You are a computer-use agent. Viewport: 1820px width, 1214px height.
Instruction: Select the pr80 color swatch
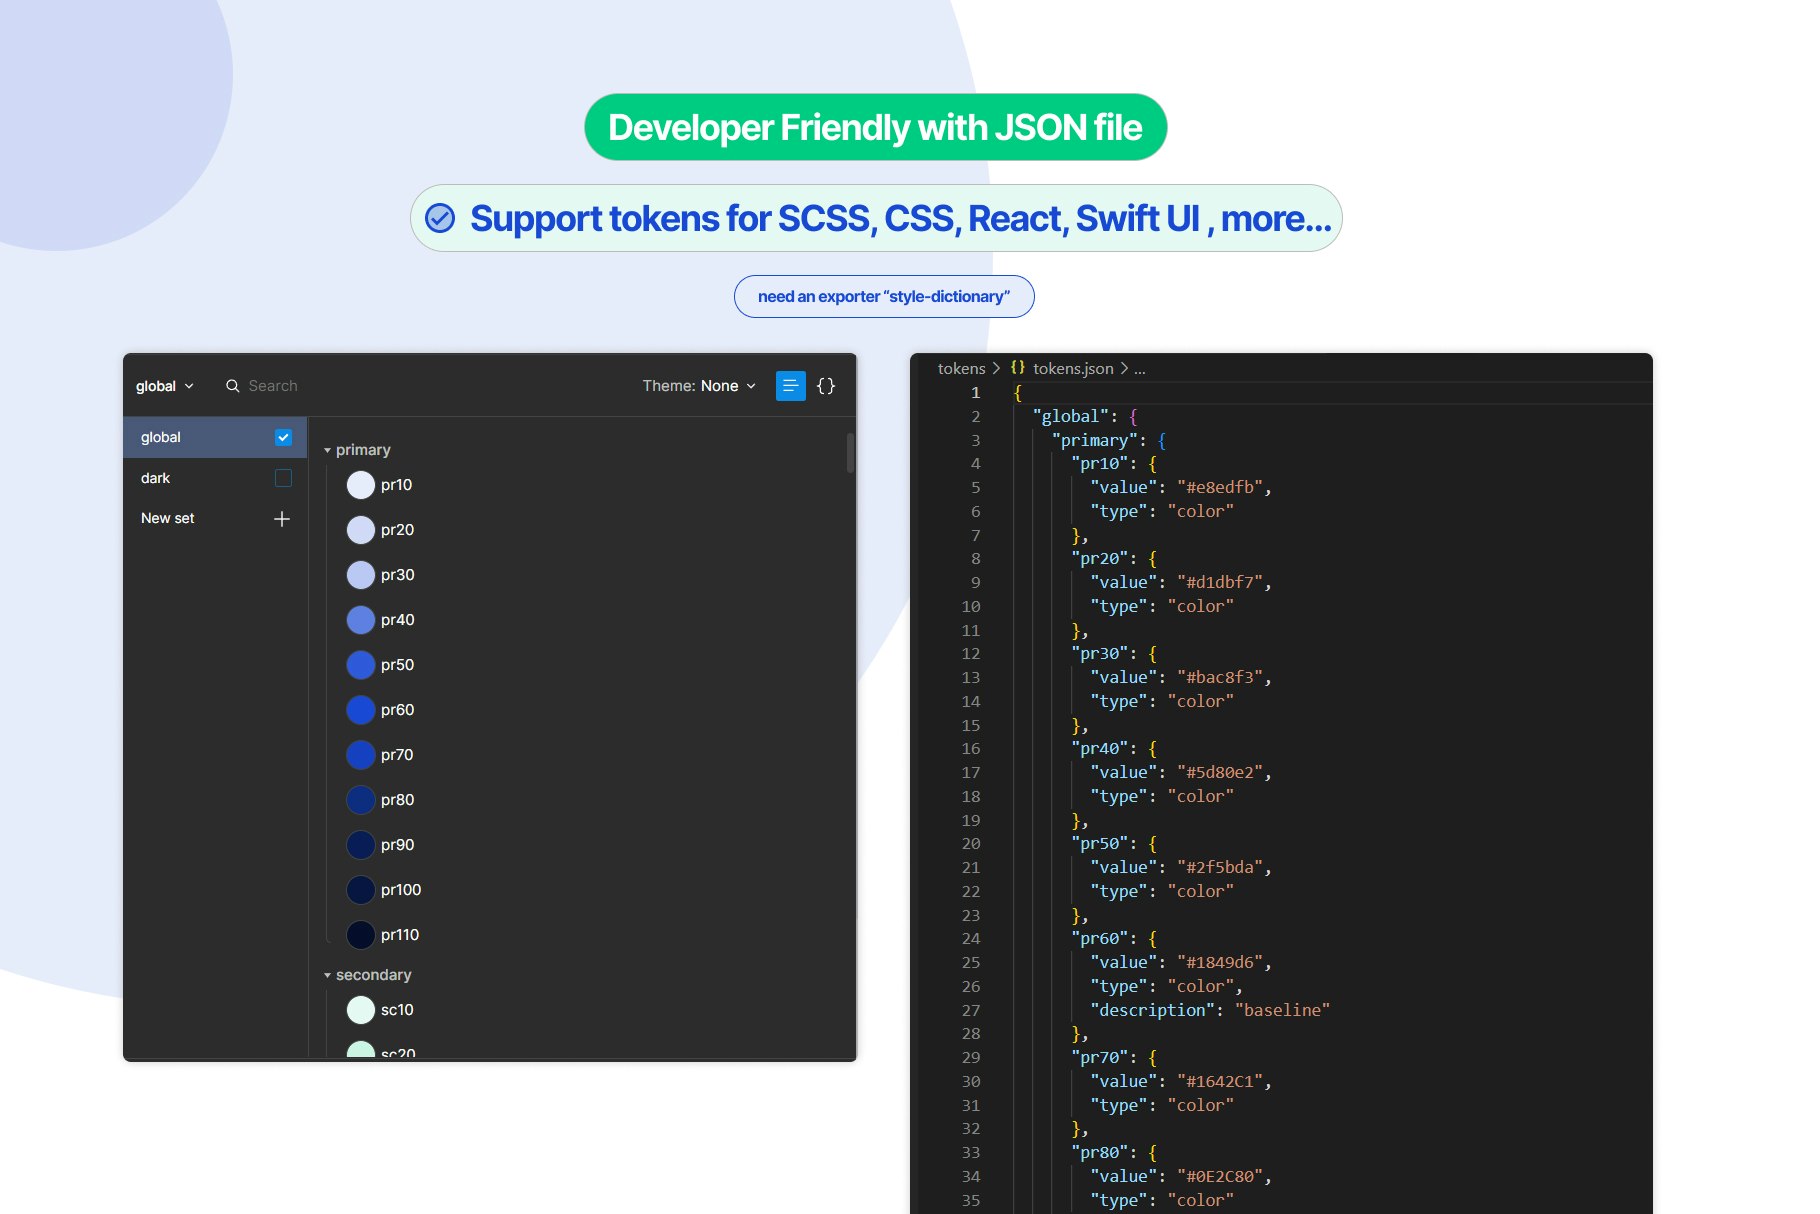point(361,800)
